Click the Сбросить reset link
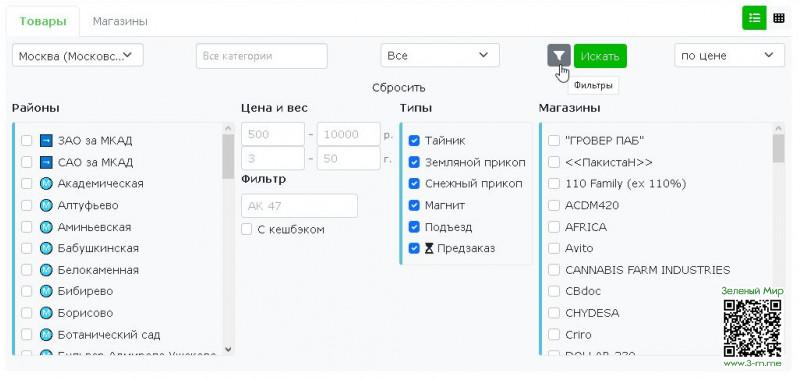This screenshot has width=800, height=379. point(398,88)
